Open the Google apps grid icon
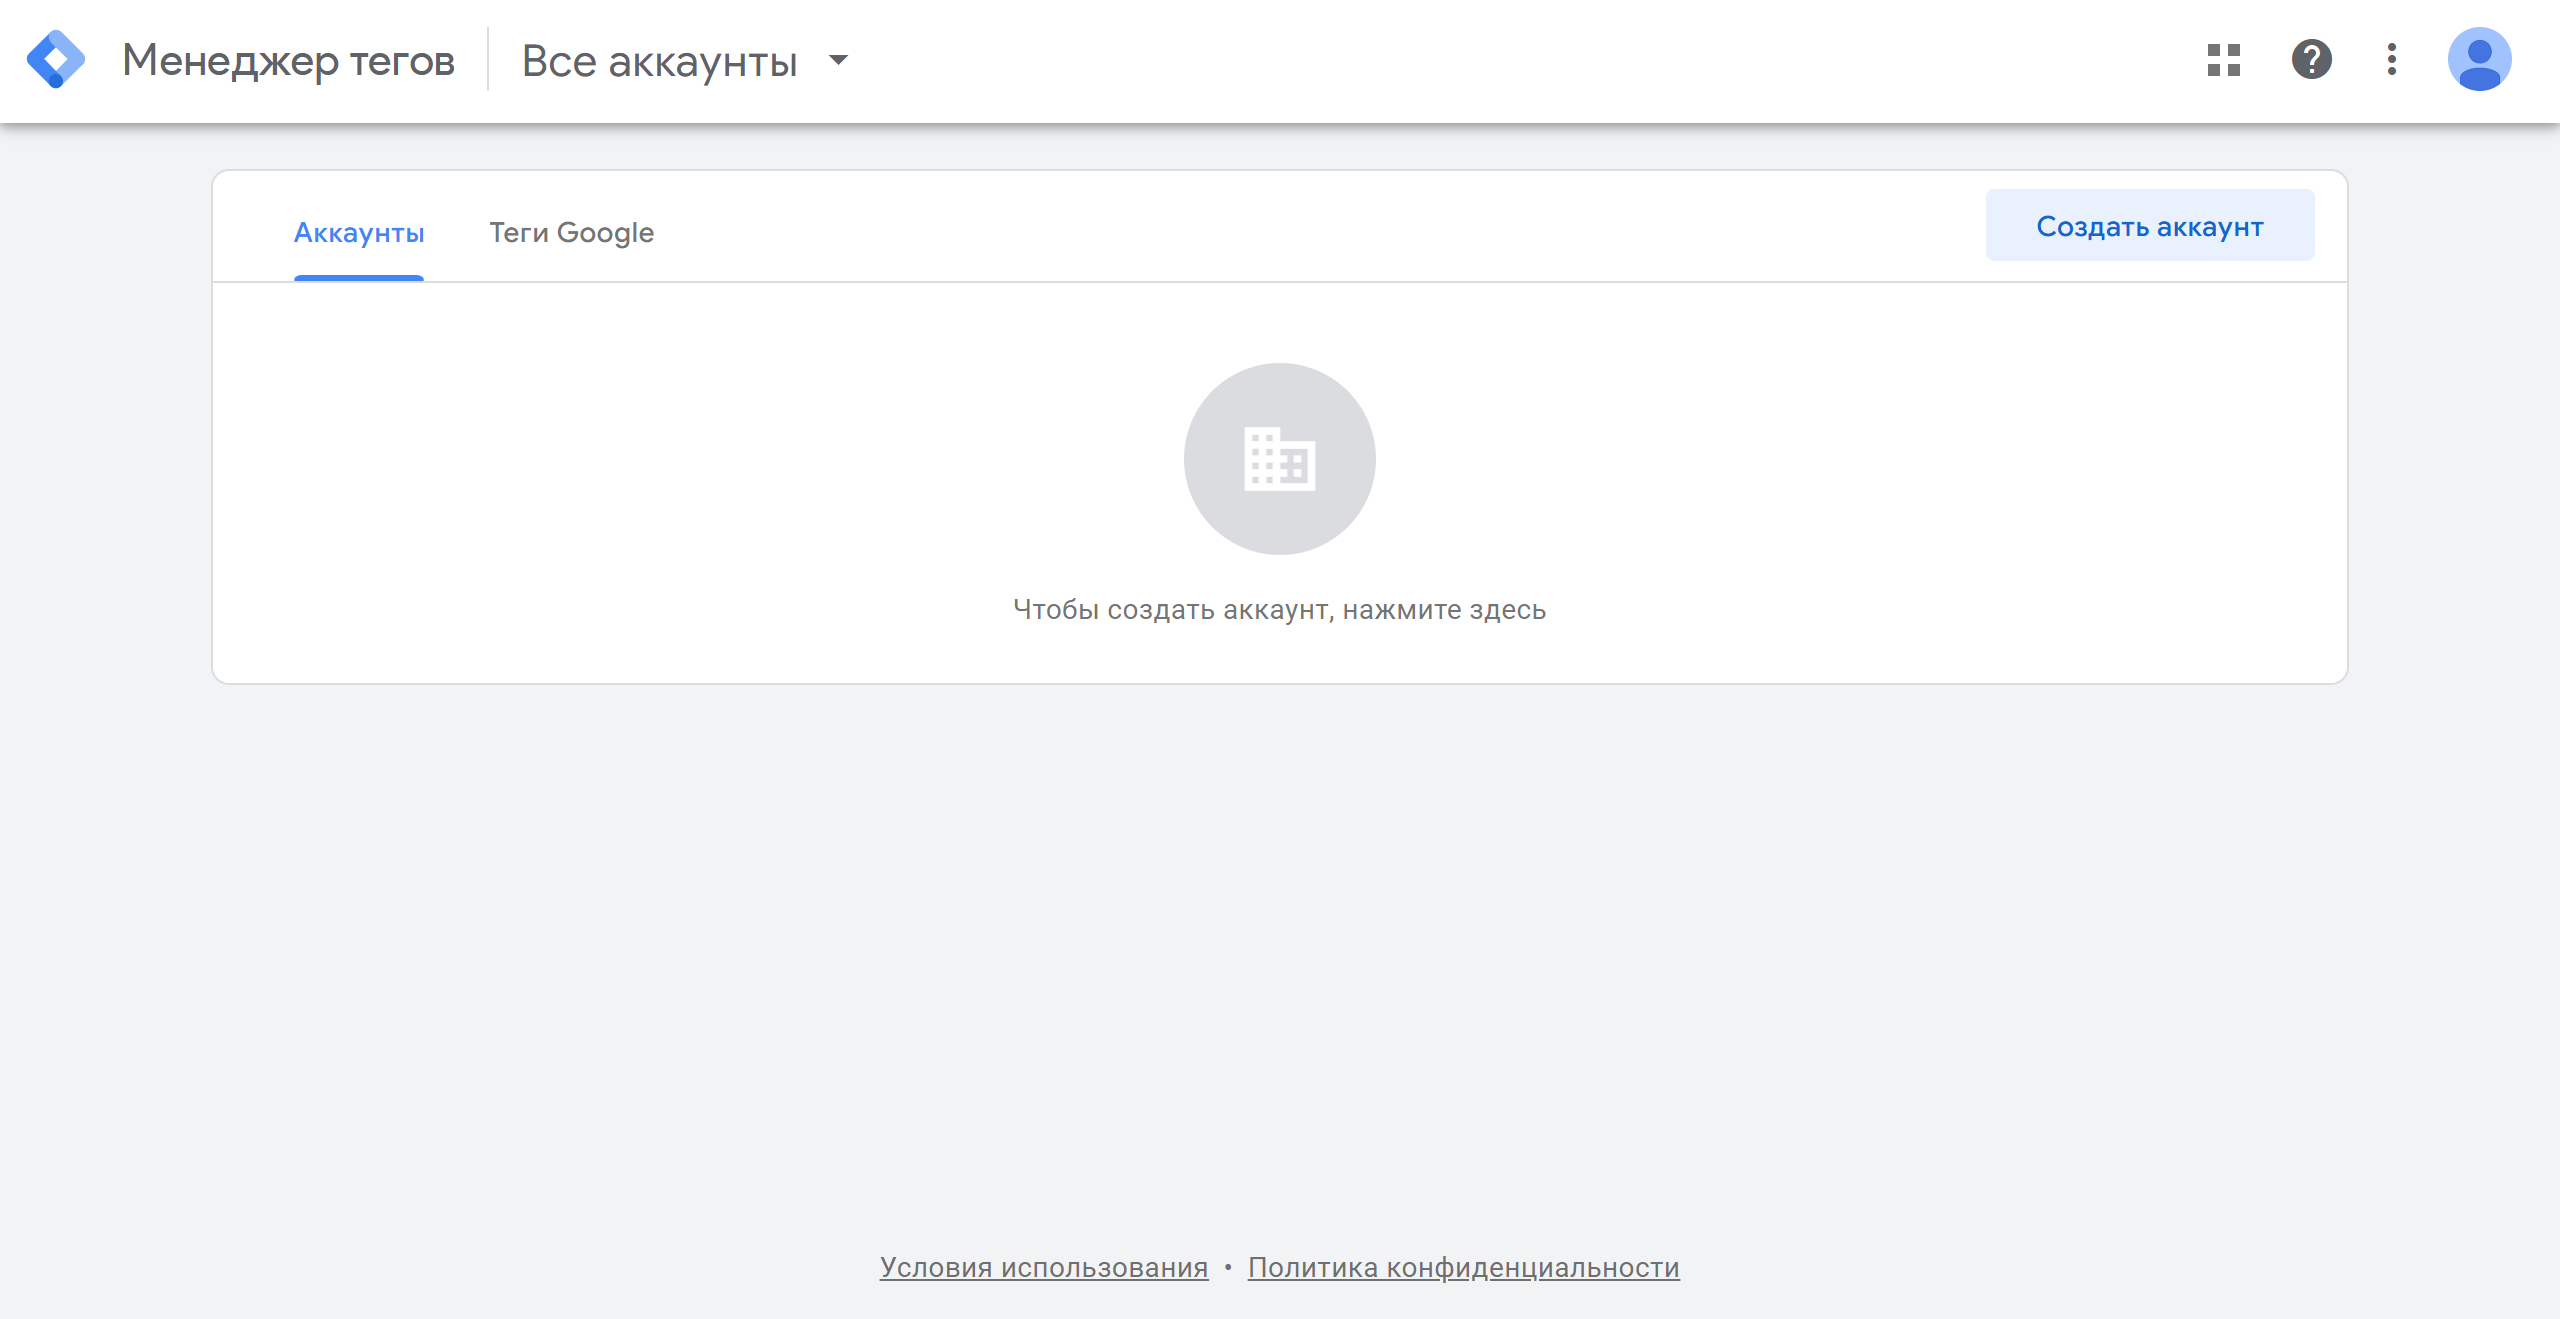 (2223, 60)
